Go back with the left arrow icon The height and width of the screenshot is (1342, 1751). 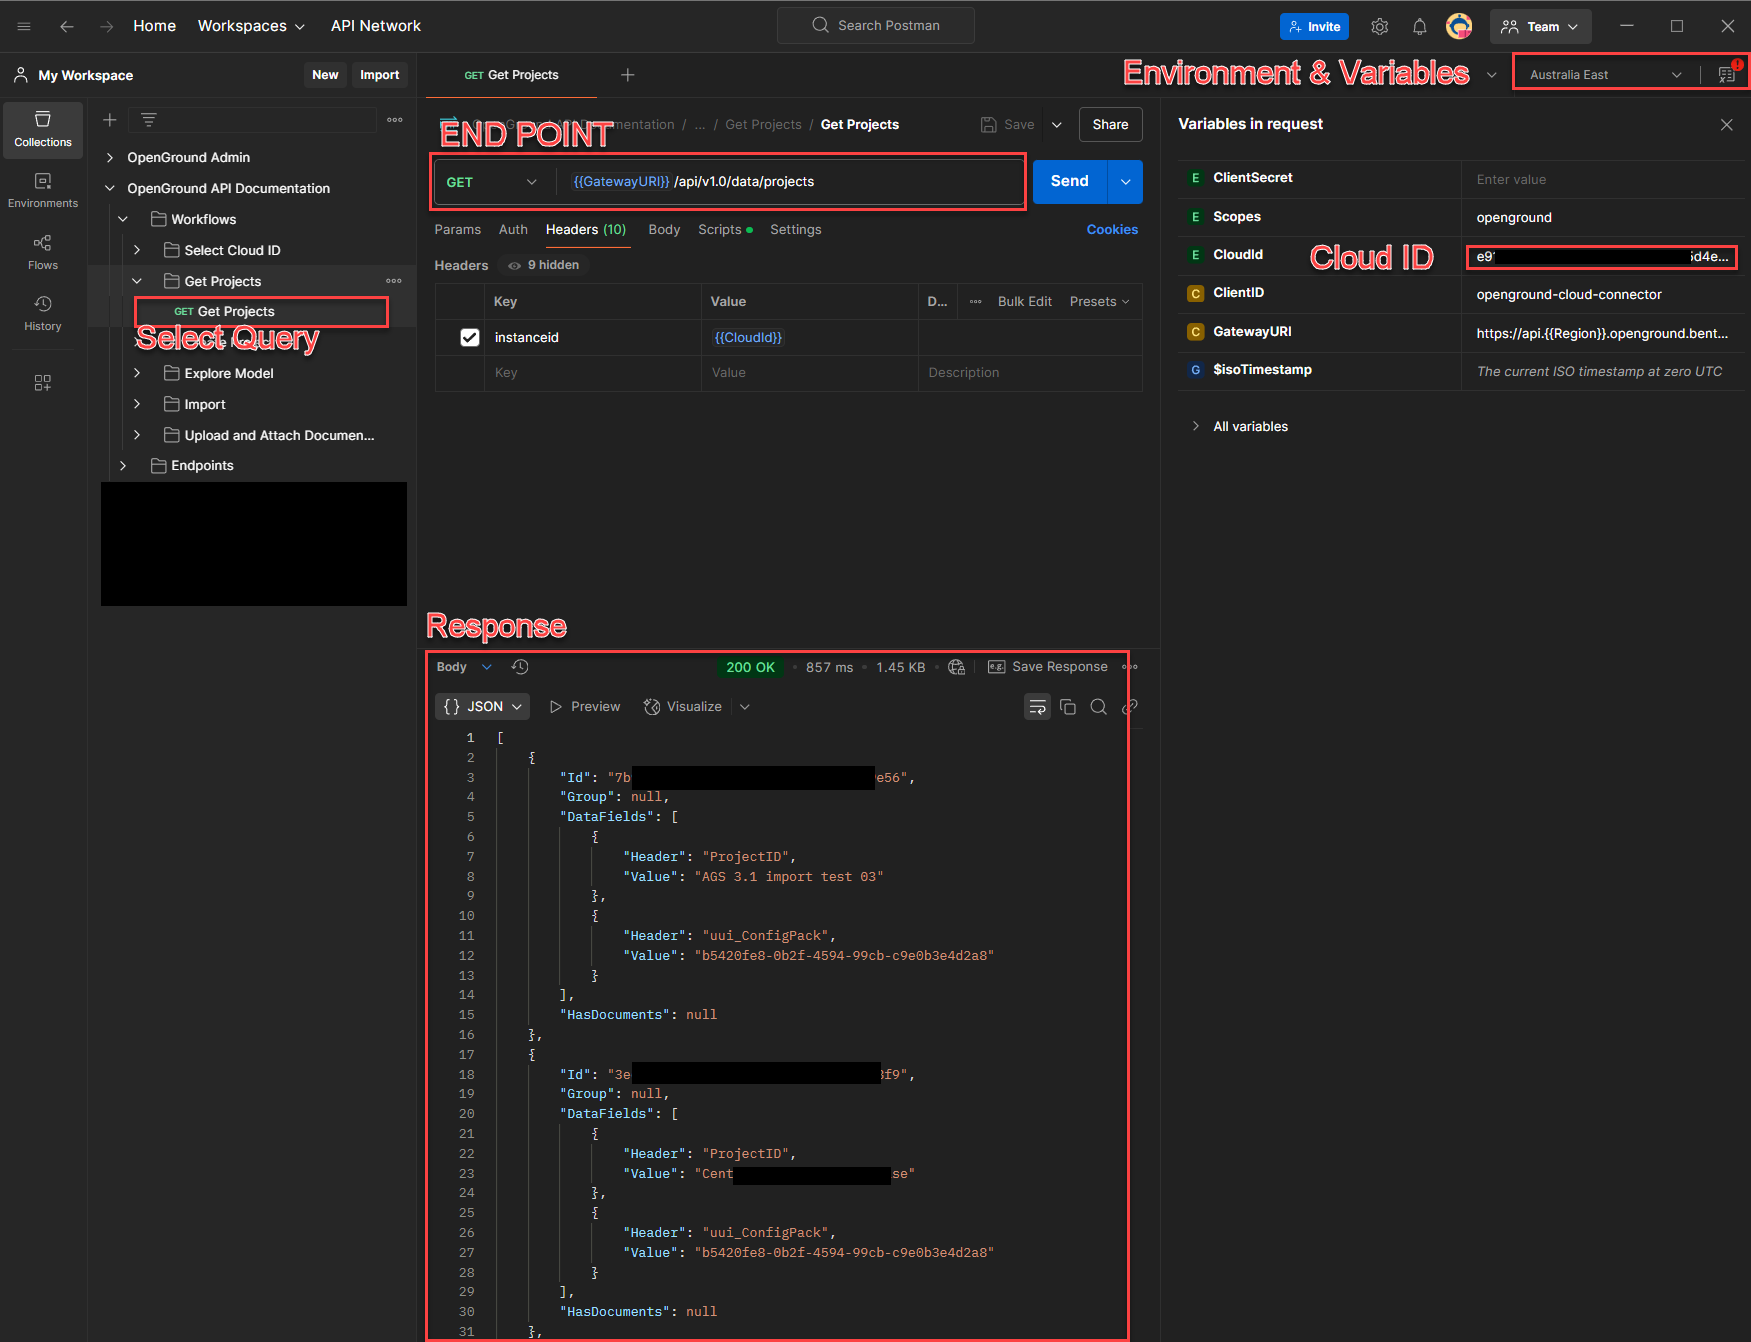(67, 26)
